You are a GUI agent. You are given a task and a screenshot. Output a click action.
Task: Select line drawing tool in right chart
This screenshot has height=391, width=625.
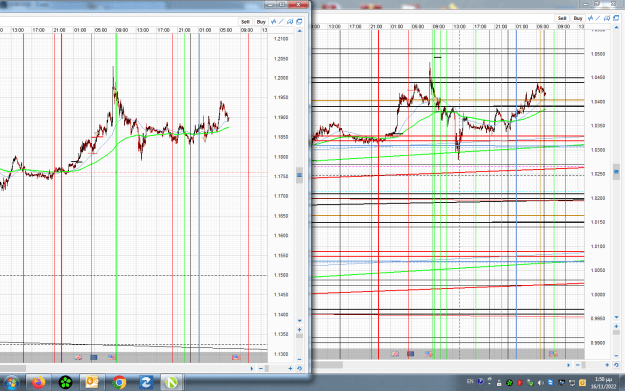pyautogui.click(x=598, y=18)
